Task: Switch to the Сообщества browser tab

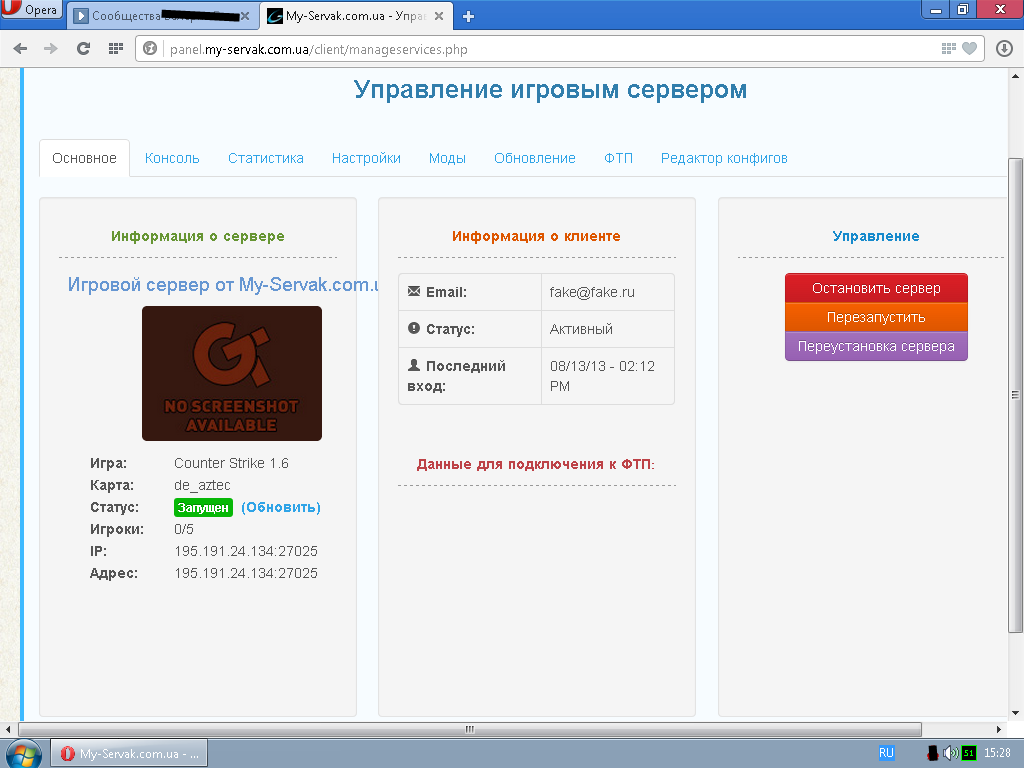Action: pos(162,16)
